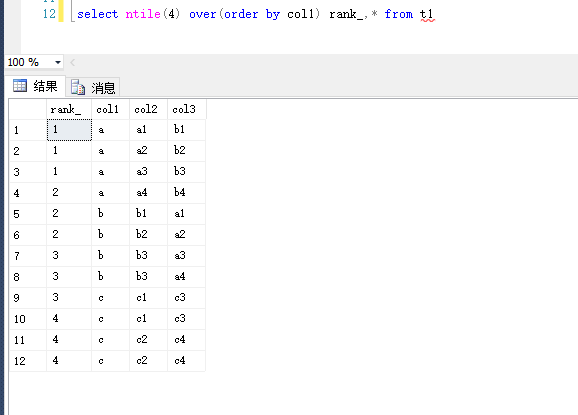The width and height of the screenshot is (578, 415).
Task: Click the rank_ alias in the query
Action: pyautogui.click(x=346, y=14)
